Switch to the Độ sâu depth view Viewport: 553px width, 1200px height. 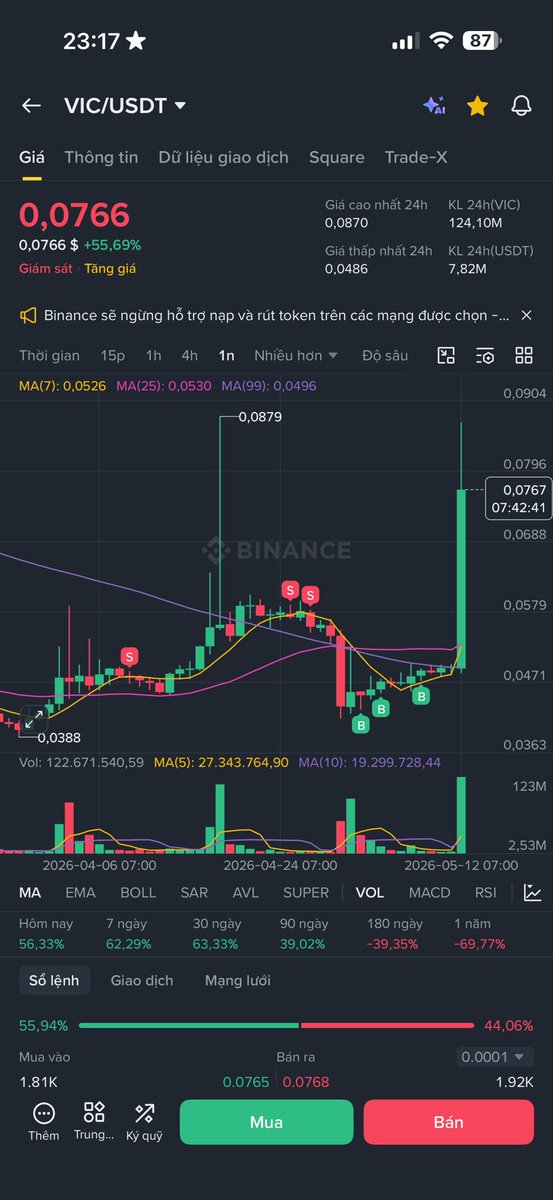click(385, 355)
